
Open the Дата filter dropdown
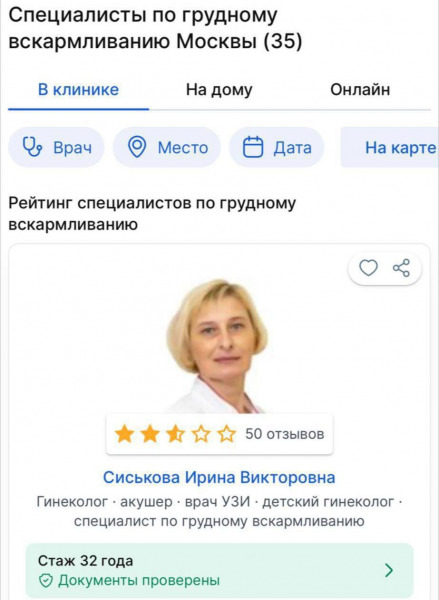pyautogui.click(x=277, y=147)
